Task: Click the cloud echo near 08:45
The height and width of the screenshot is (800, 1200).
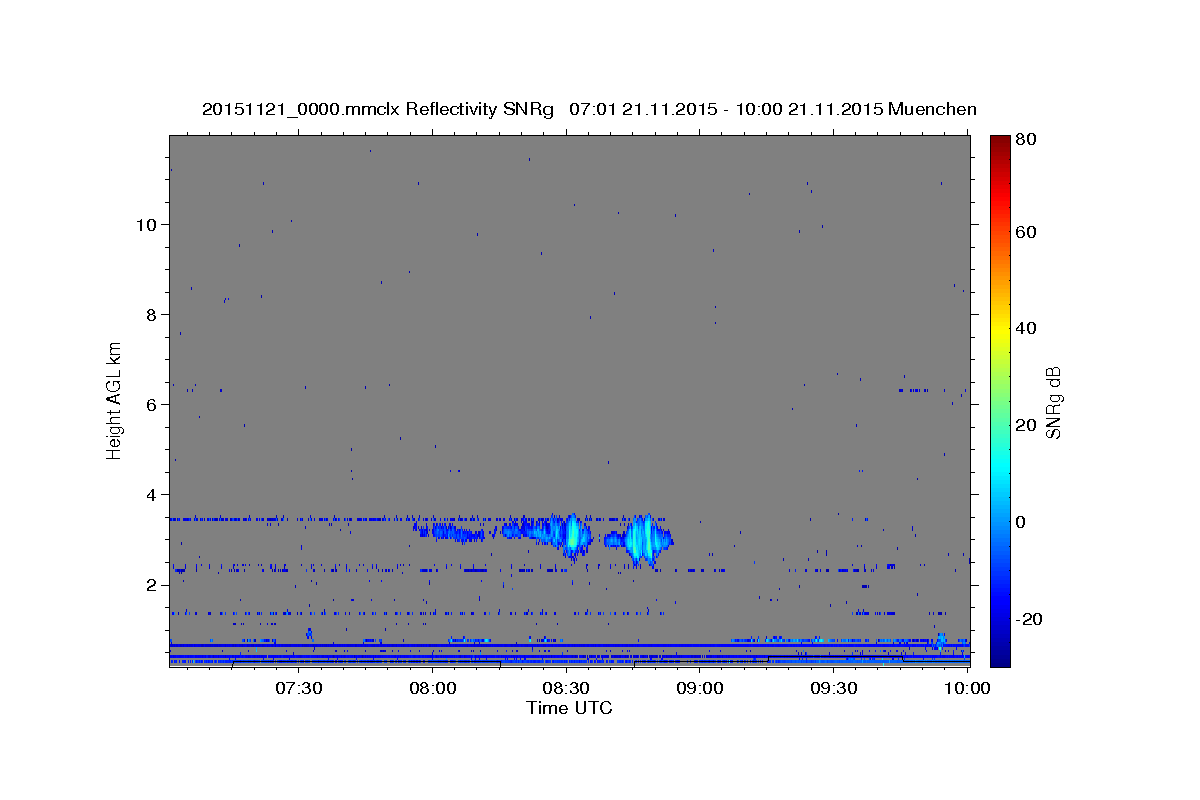Action: (x=646, y=540)
